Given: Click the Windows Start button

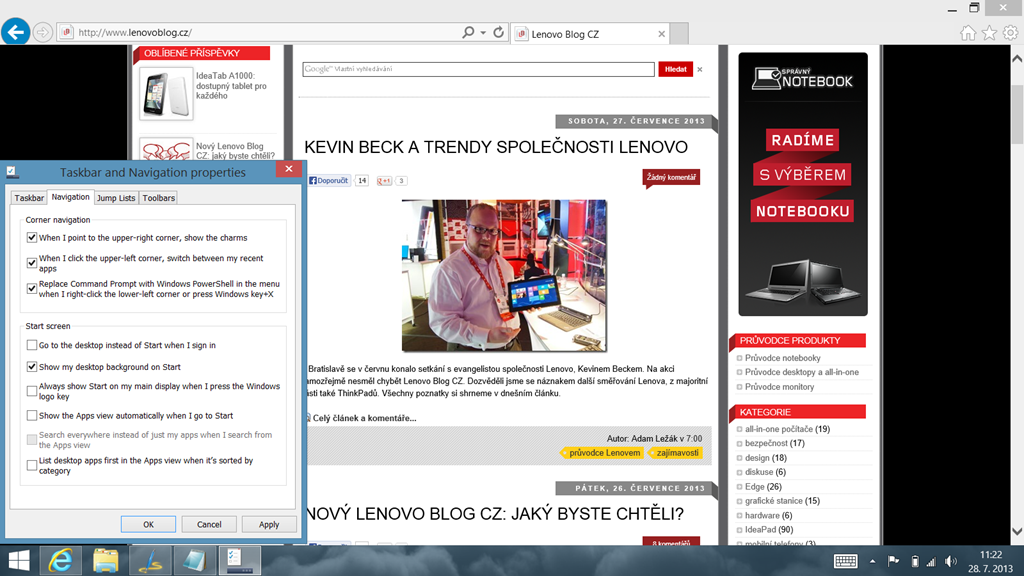Looking at the screenshot, I should (x=18, y=560).
